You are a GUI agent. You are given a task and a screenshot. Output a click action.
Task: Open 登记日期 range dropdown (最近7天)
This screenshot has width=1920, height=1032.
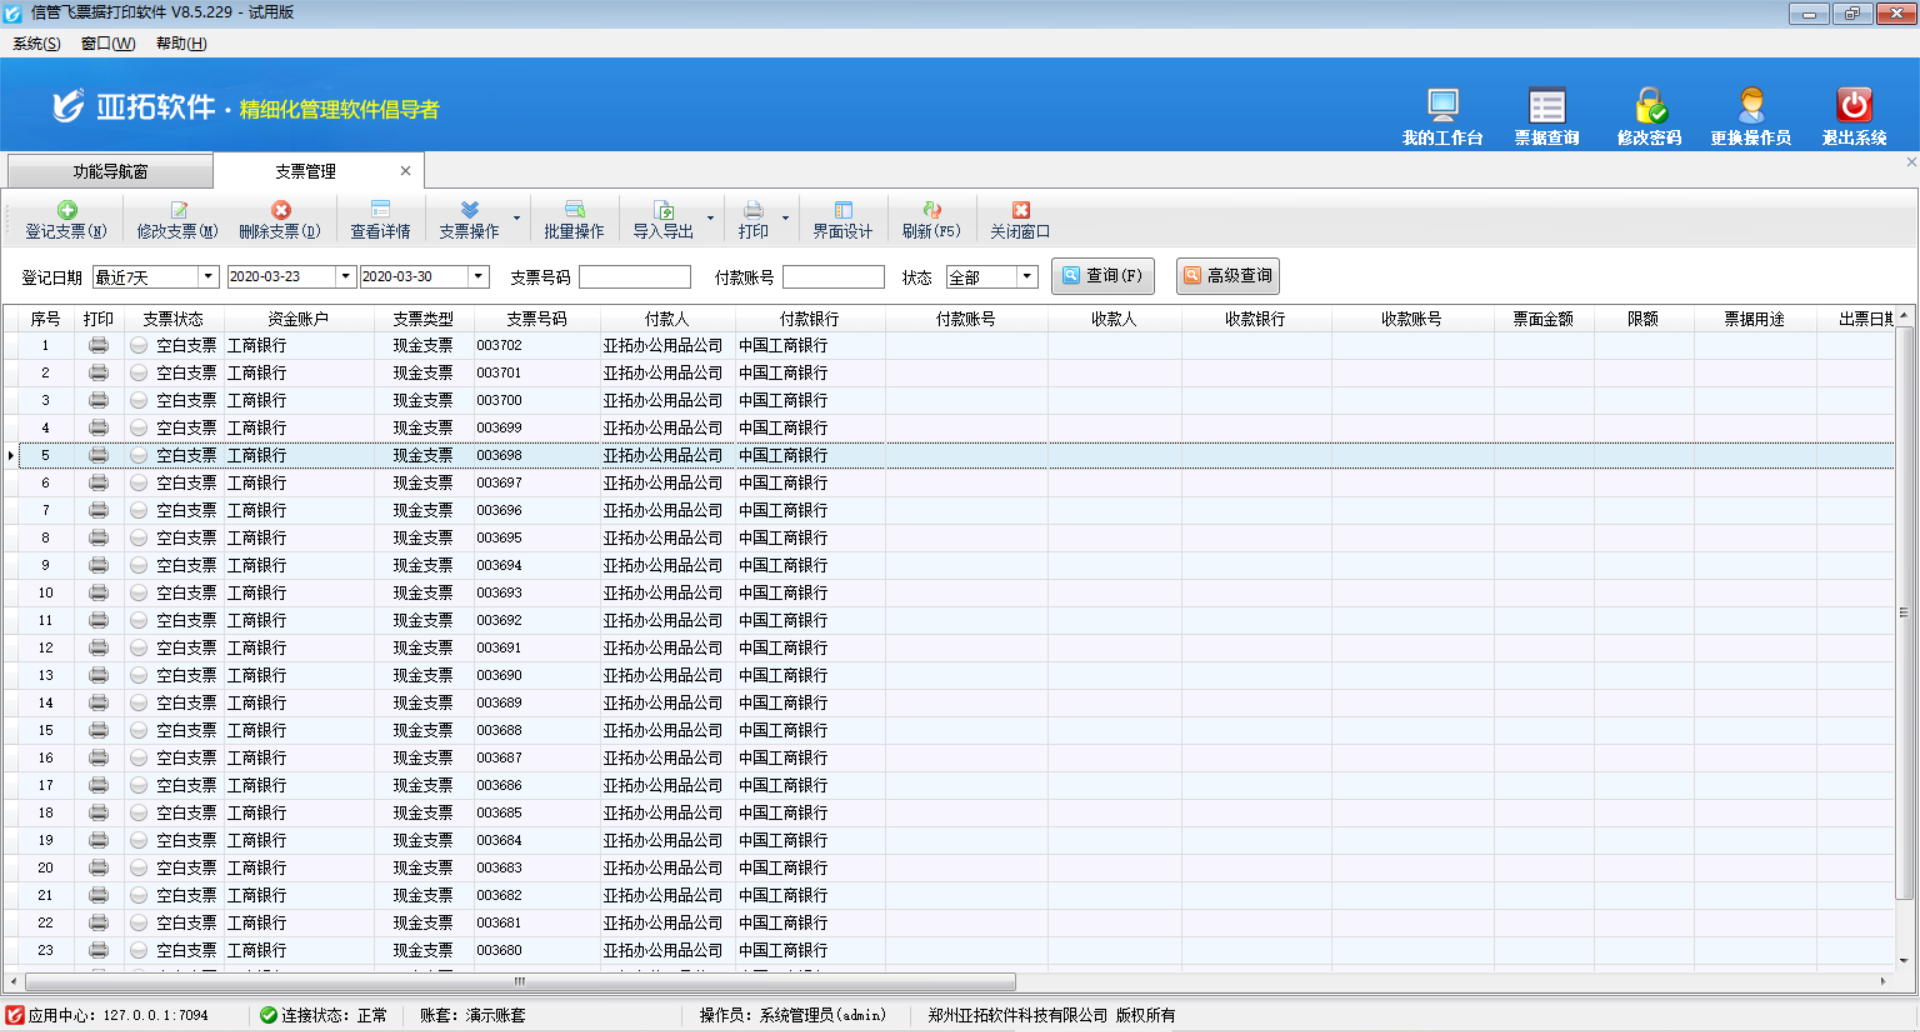tap(208, 276)
